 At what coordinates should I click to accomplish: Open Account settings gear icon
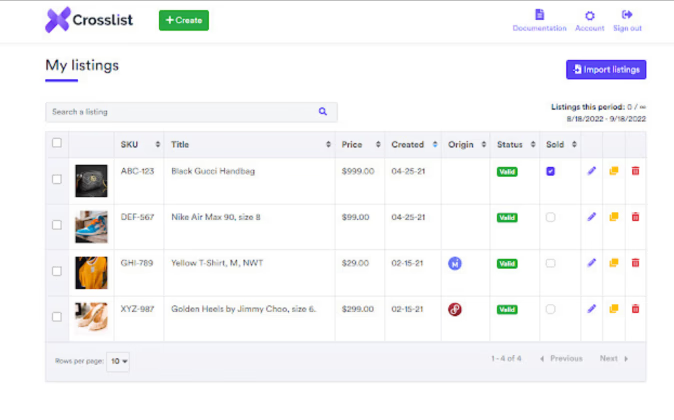[x=590, y=16]
